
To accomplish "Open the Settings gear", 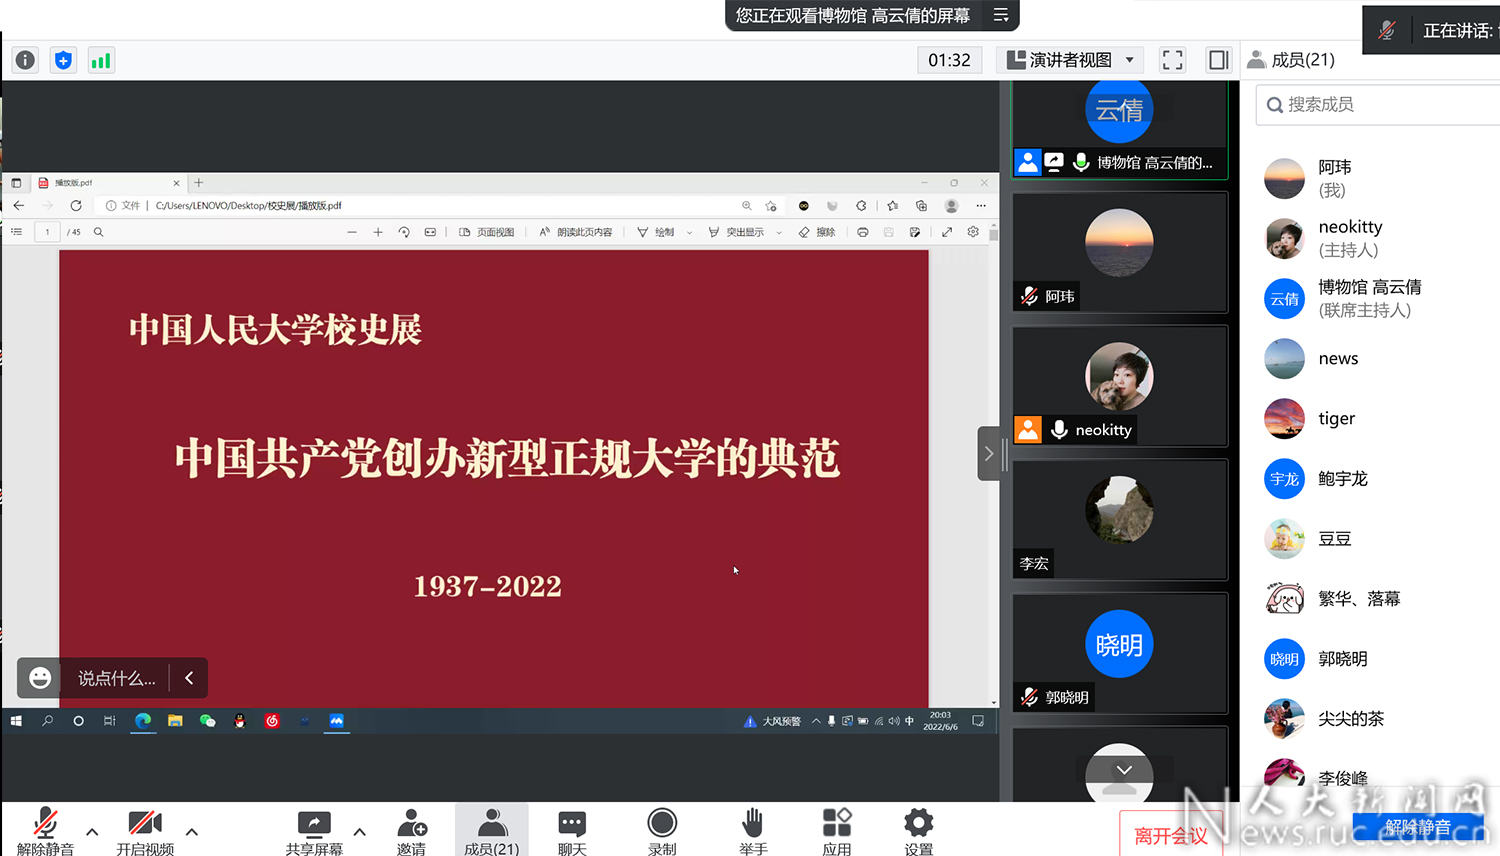I will point(918,831).
